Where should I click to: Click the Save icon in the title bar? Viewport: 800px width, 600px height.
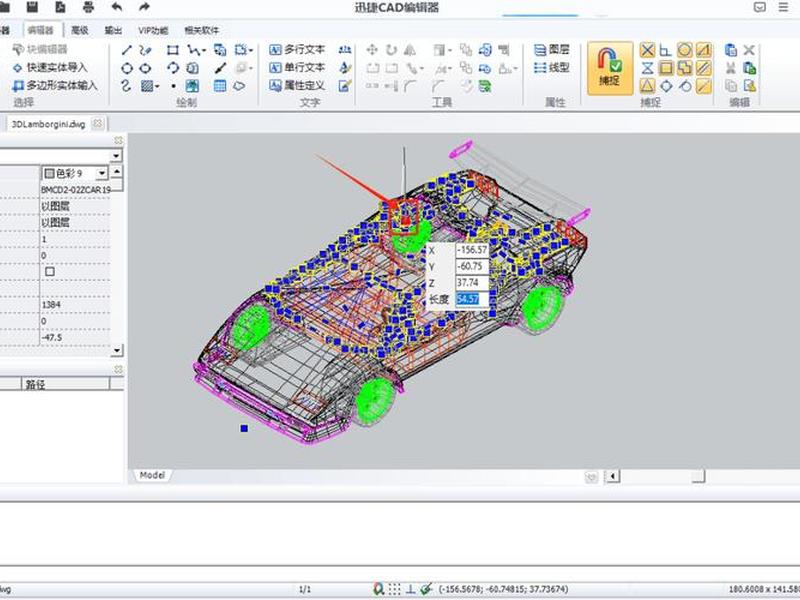point(32,7)
